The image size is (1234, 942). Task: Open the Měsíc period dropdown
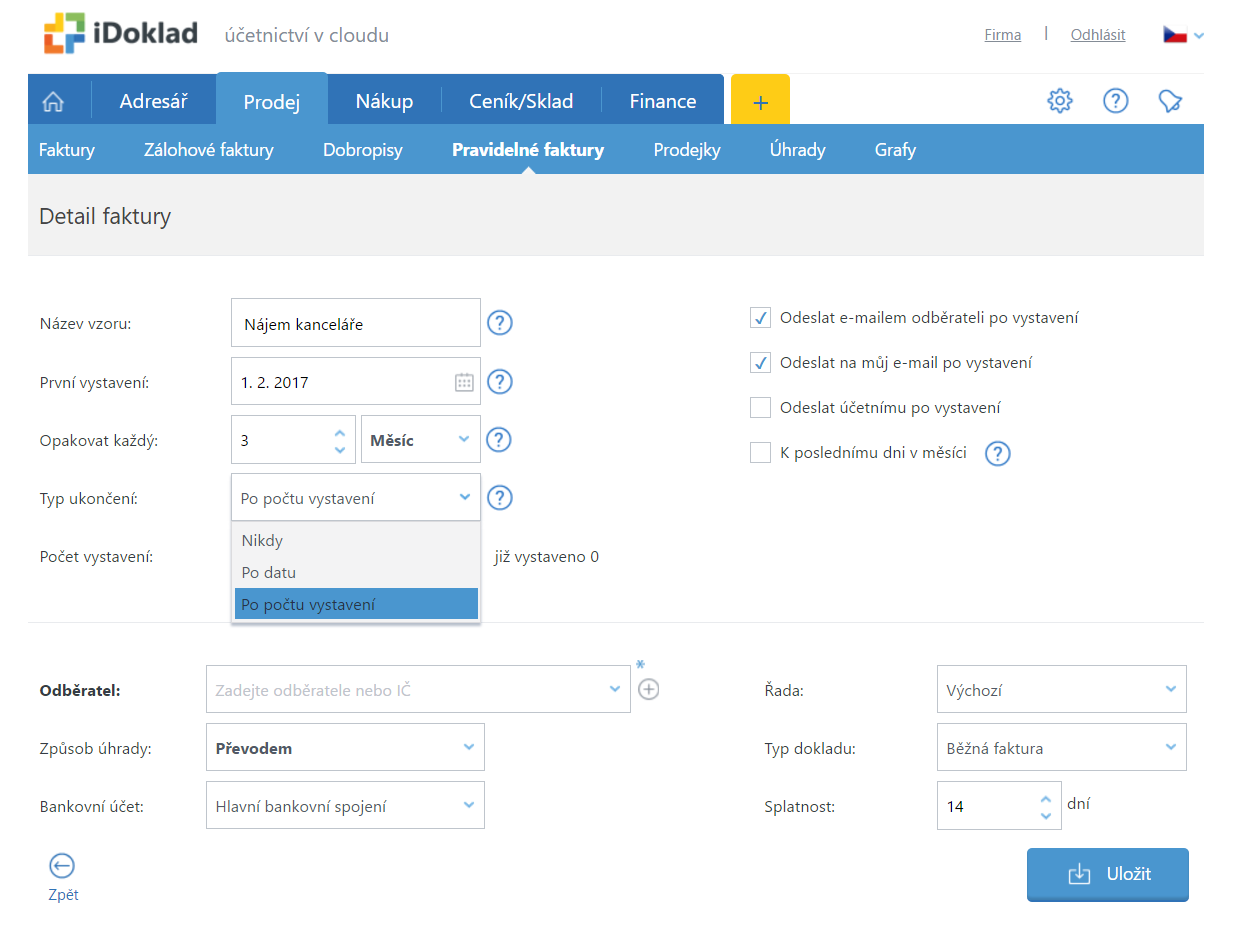coord(421,440)
